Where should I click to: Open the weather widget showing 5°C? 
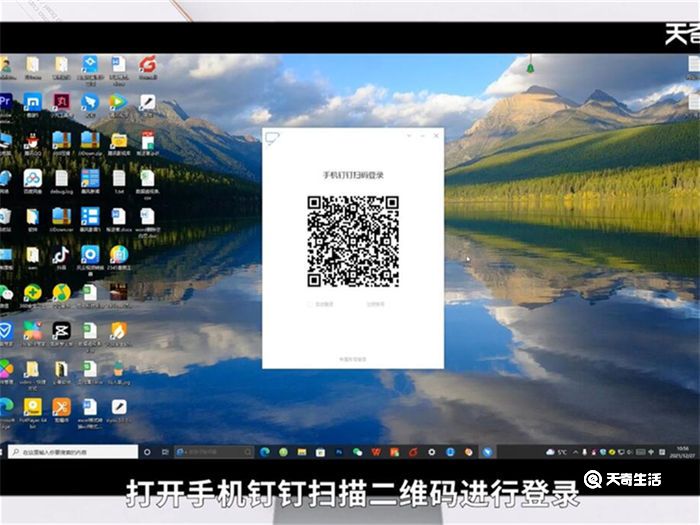point(556,452)
